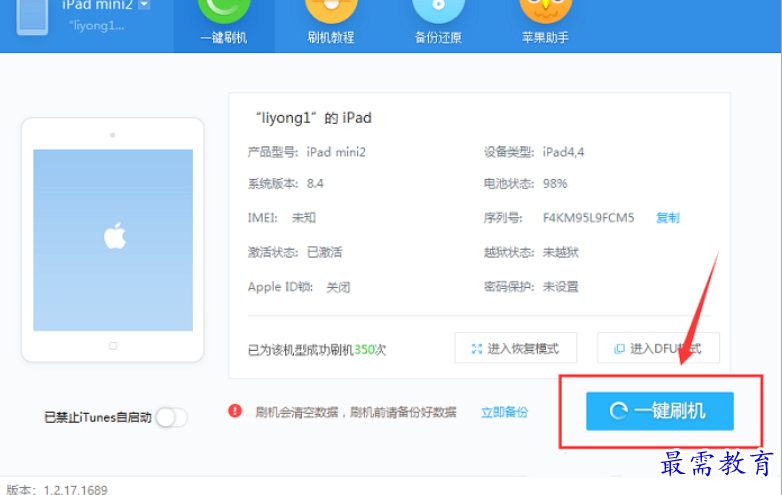Select the iPad device icon in header

32,17
